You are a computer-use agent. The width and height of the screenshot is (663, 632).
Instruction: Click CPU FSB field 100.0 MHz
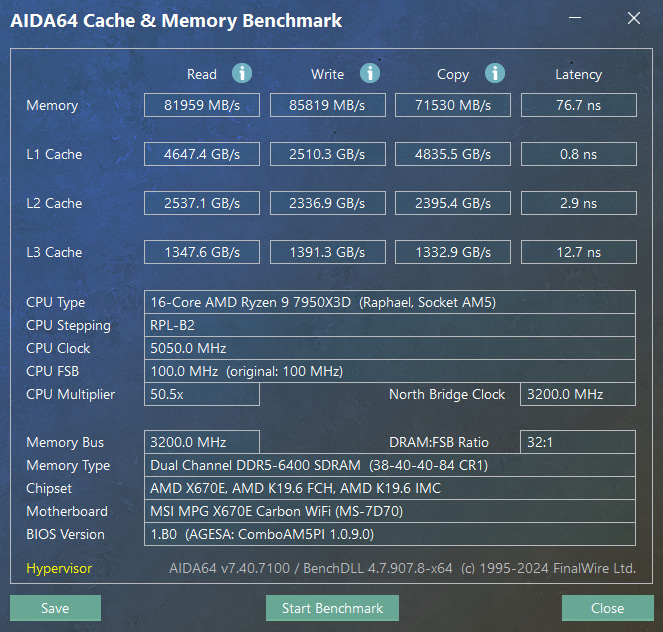pyautogui.click(x=390, y=371)
